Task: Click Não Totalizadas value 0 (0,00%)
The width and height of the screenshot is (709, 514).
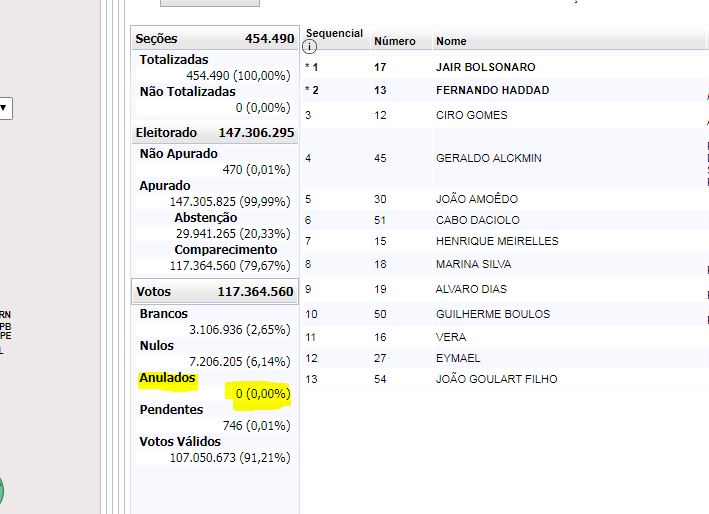Action: click(x=263, y=108)
